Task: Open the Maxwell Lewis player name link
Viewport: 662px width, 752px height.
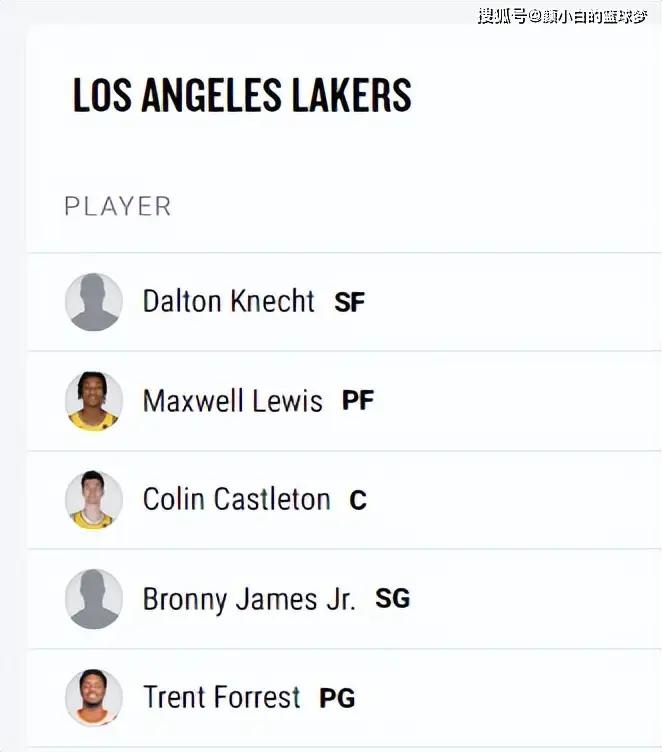Action: 232,401
